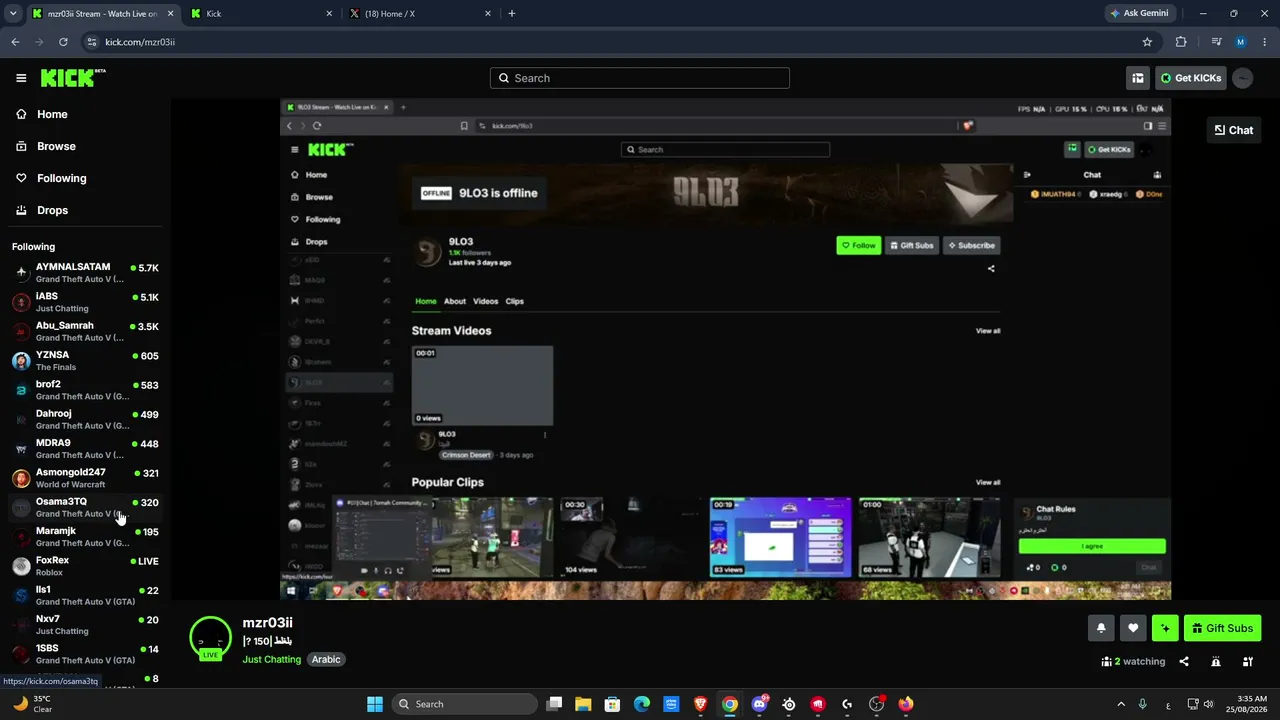Viewport: 1280px width, 720px height.
Task: Open Asmongold247 channel avatar
Action: point(21,478)
